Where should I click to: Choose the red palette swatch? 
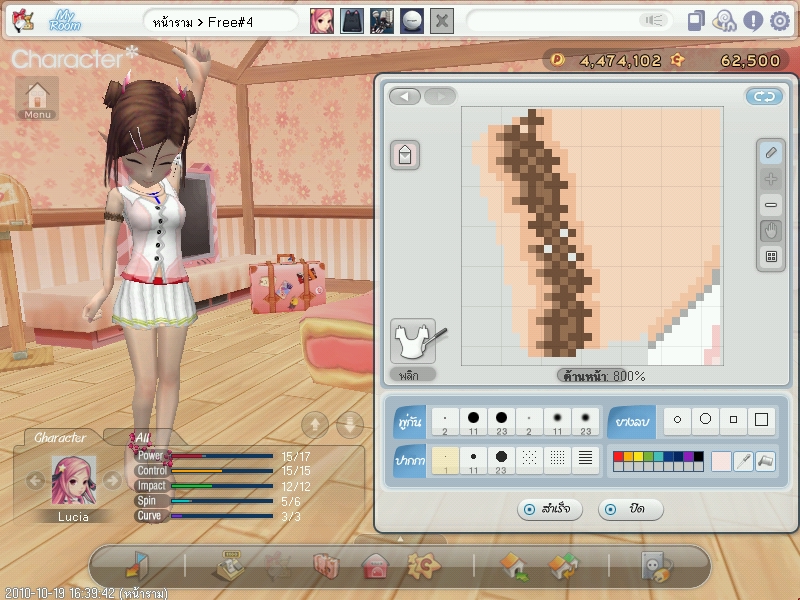618,457
